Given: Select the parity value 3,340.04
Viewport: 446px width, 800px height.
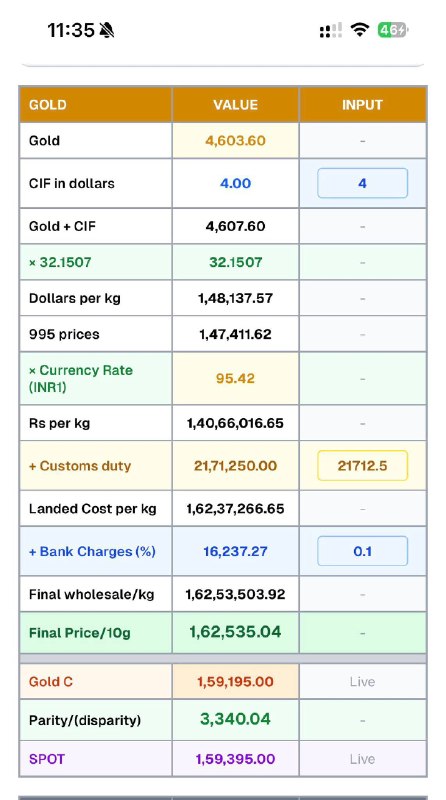Looking at the screenshot, I should point(235,719).
